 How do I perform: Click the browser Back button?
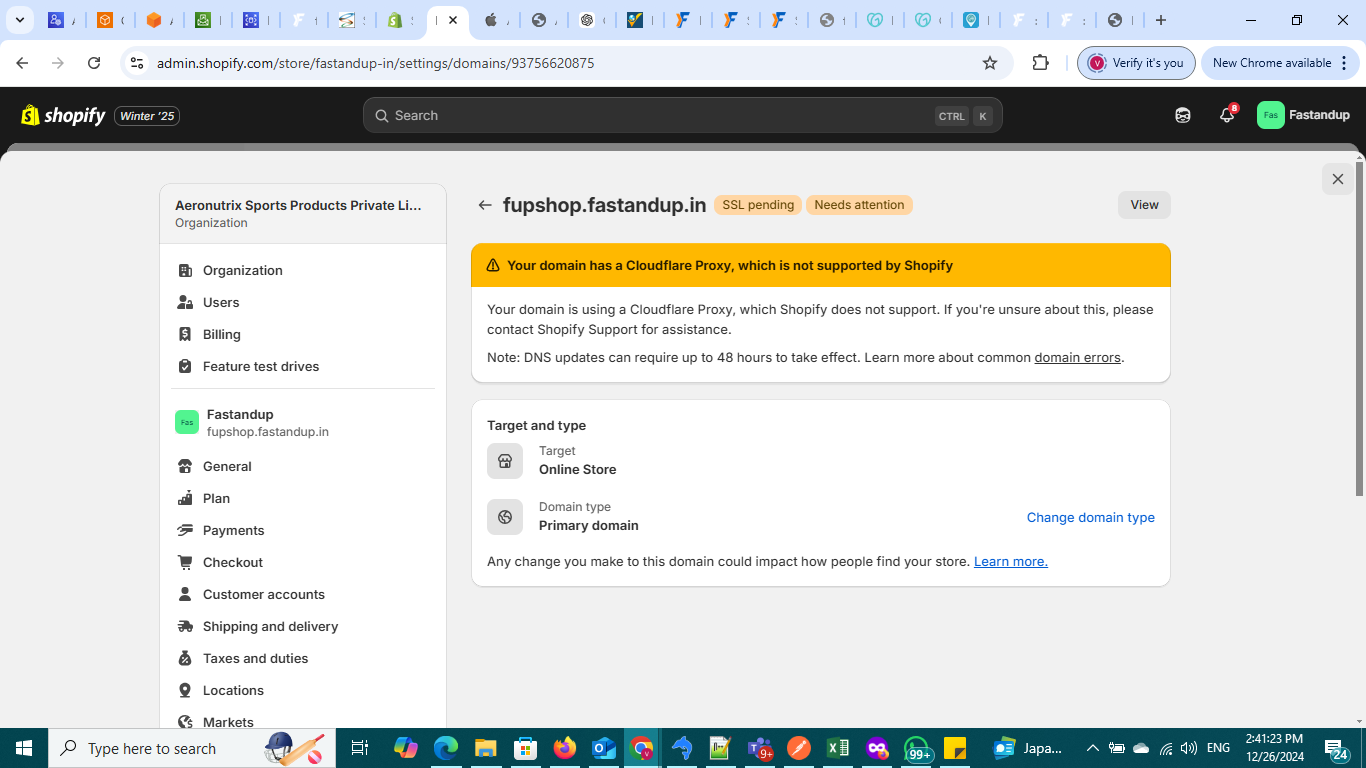[x=22, y=63]
